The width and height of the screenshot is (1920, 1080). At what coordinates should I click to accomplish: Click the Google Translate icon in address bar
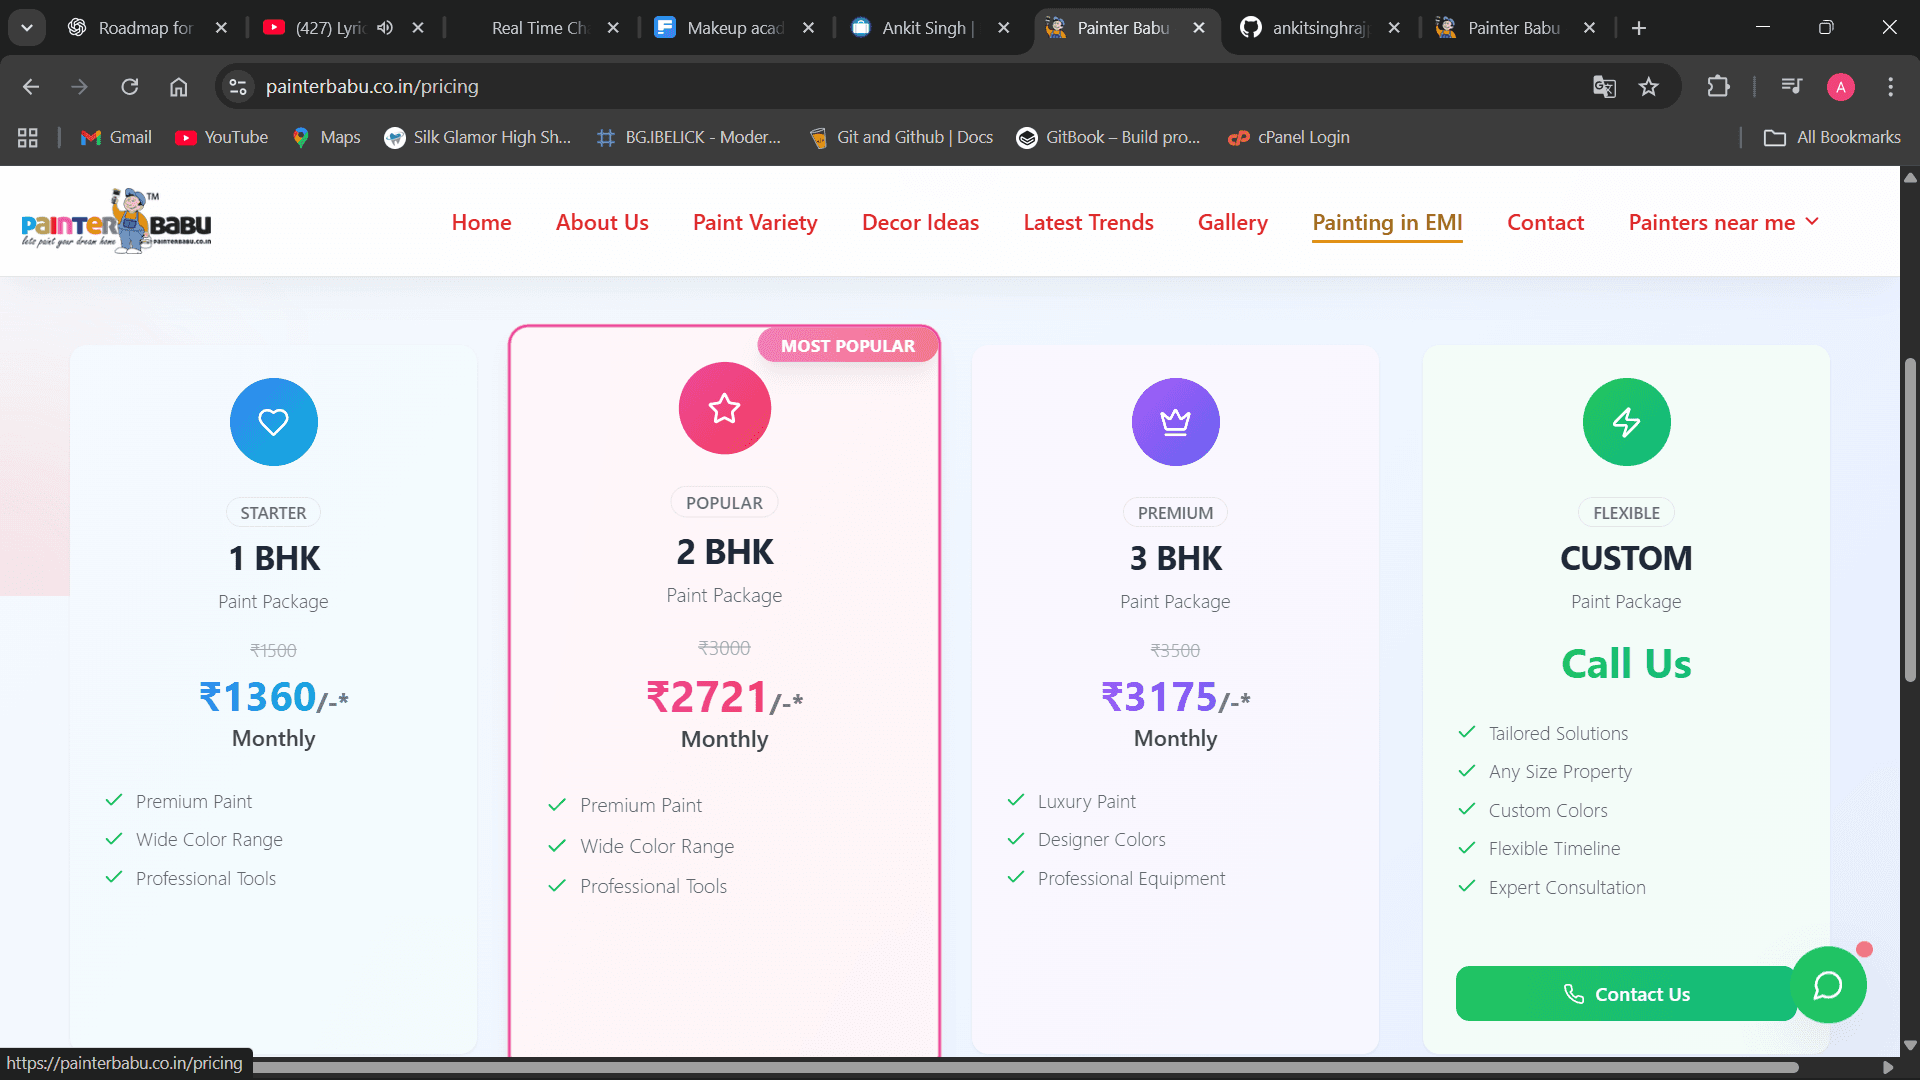click(1604, 87)
